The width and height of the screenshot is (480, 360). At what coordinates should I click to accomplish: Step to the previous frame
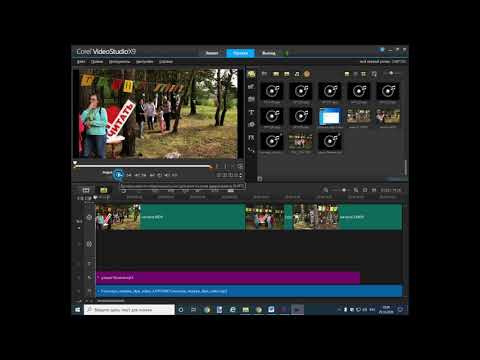point(137,175)
